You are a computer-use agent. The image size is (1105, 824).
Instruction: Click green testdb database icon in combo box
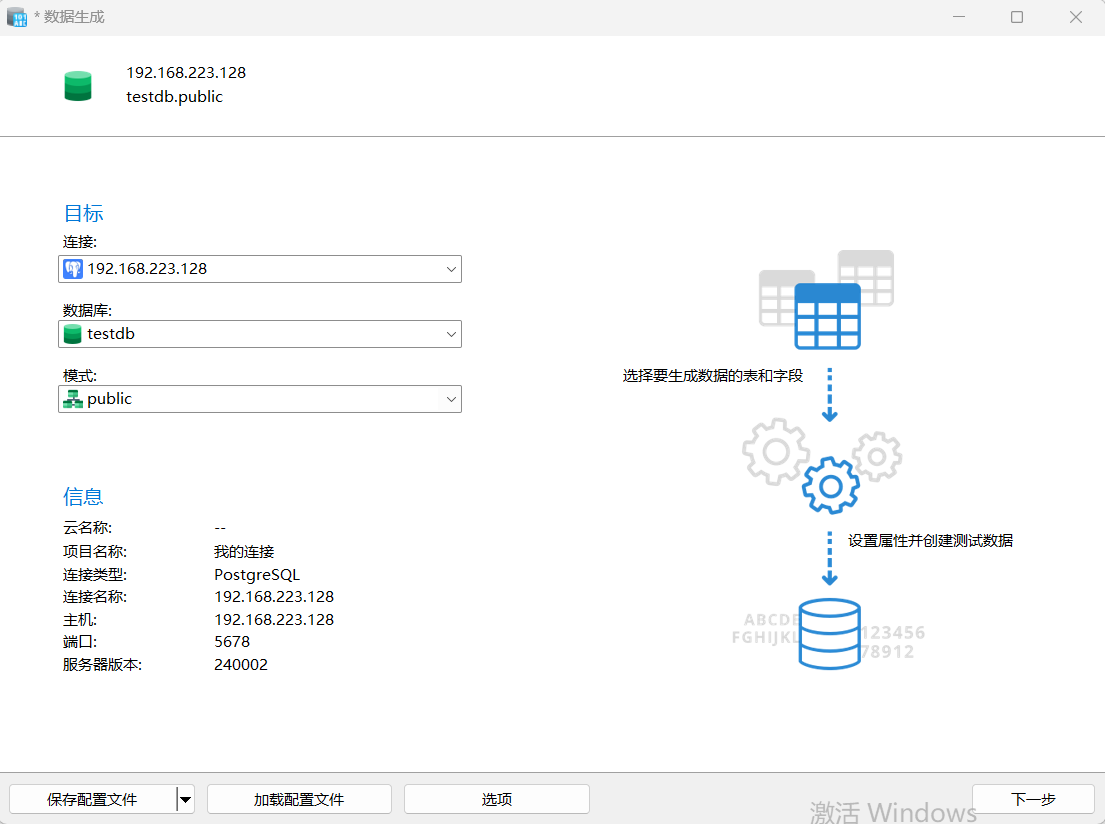pos(73,334)
